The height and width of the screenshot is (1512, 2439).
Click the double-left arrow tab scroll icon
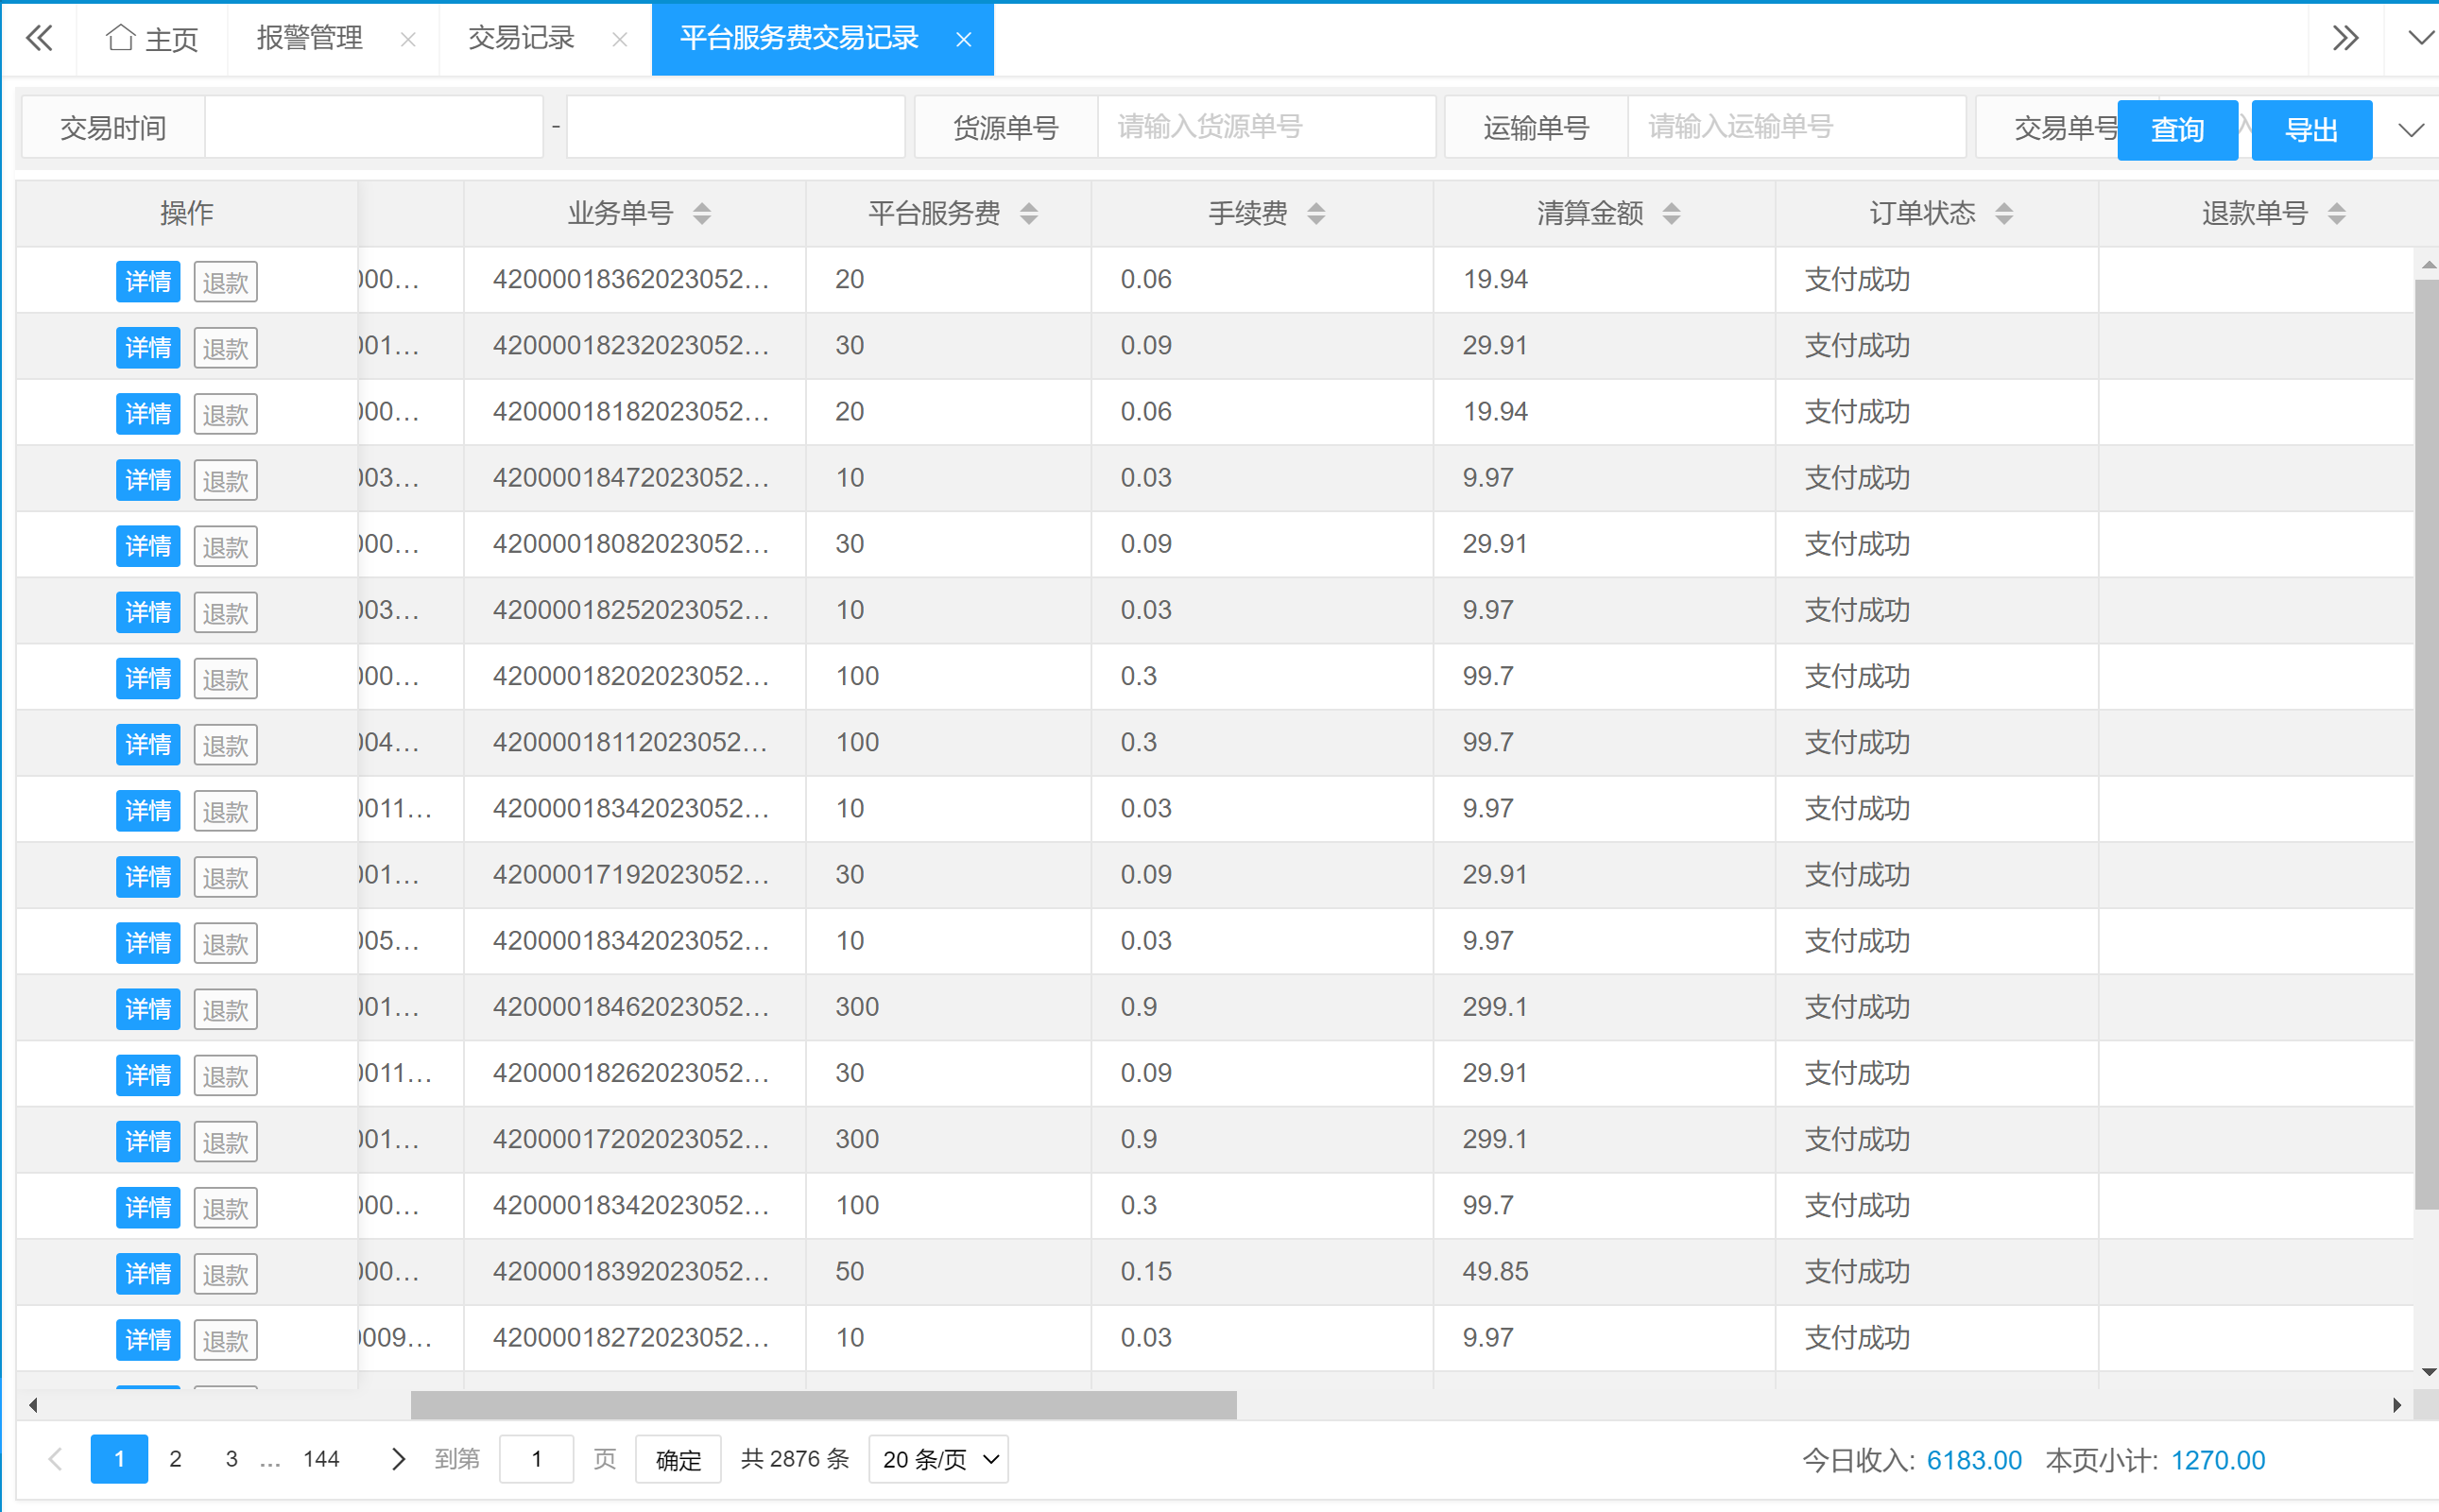pyautogui.click(x=39, y=38)
